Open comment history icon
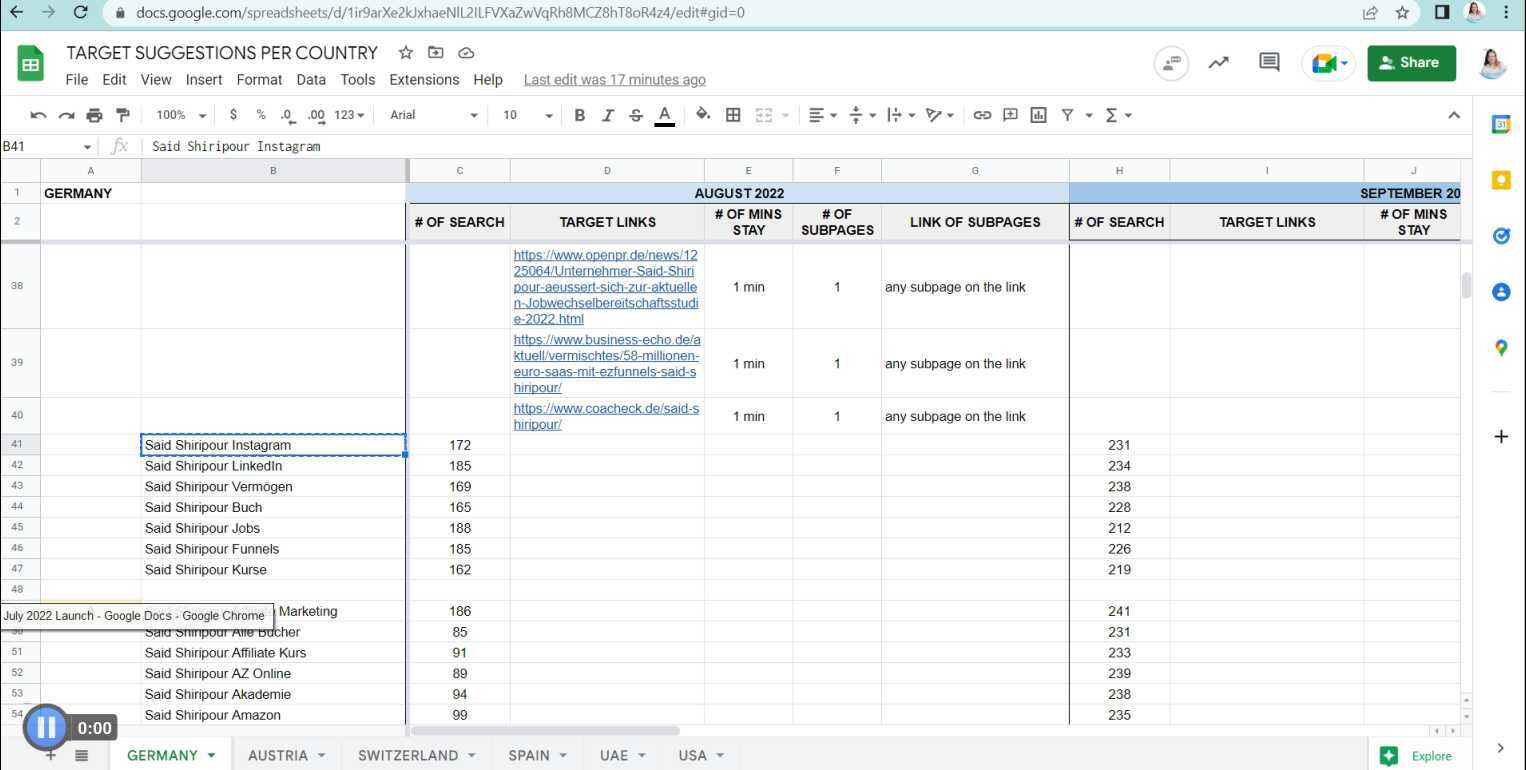This screenshot has width=1526, height=770. (1269, 62)
